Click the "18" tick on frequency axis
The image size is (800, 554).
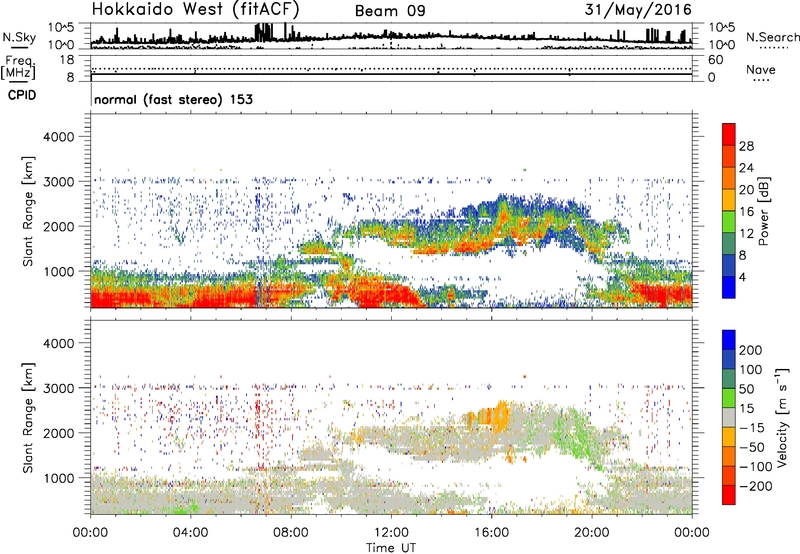[67, 60]
